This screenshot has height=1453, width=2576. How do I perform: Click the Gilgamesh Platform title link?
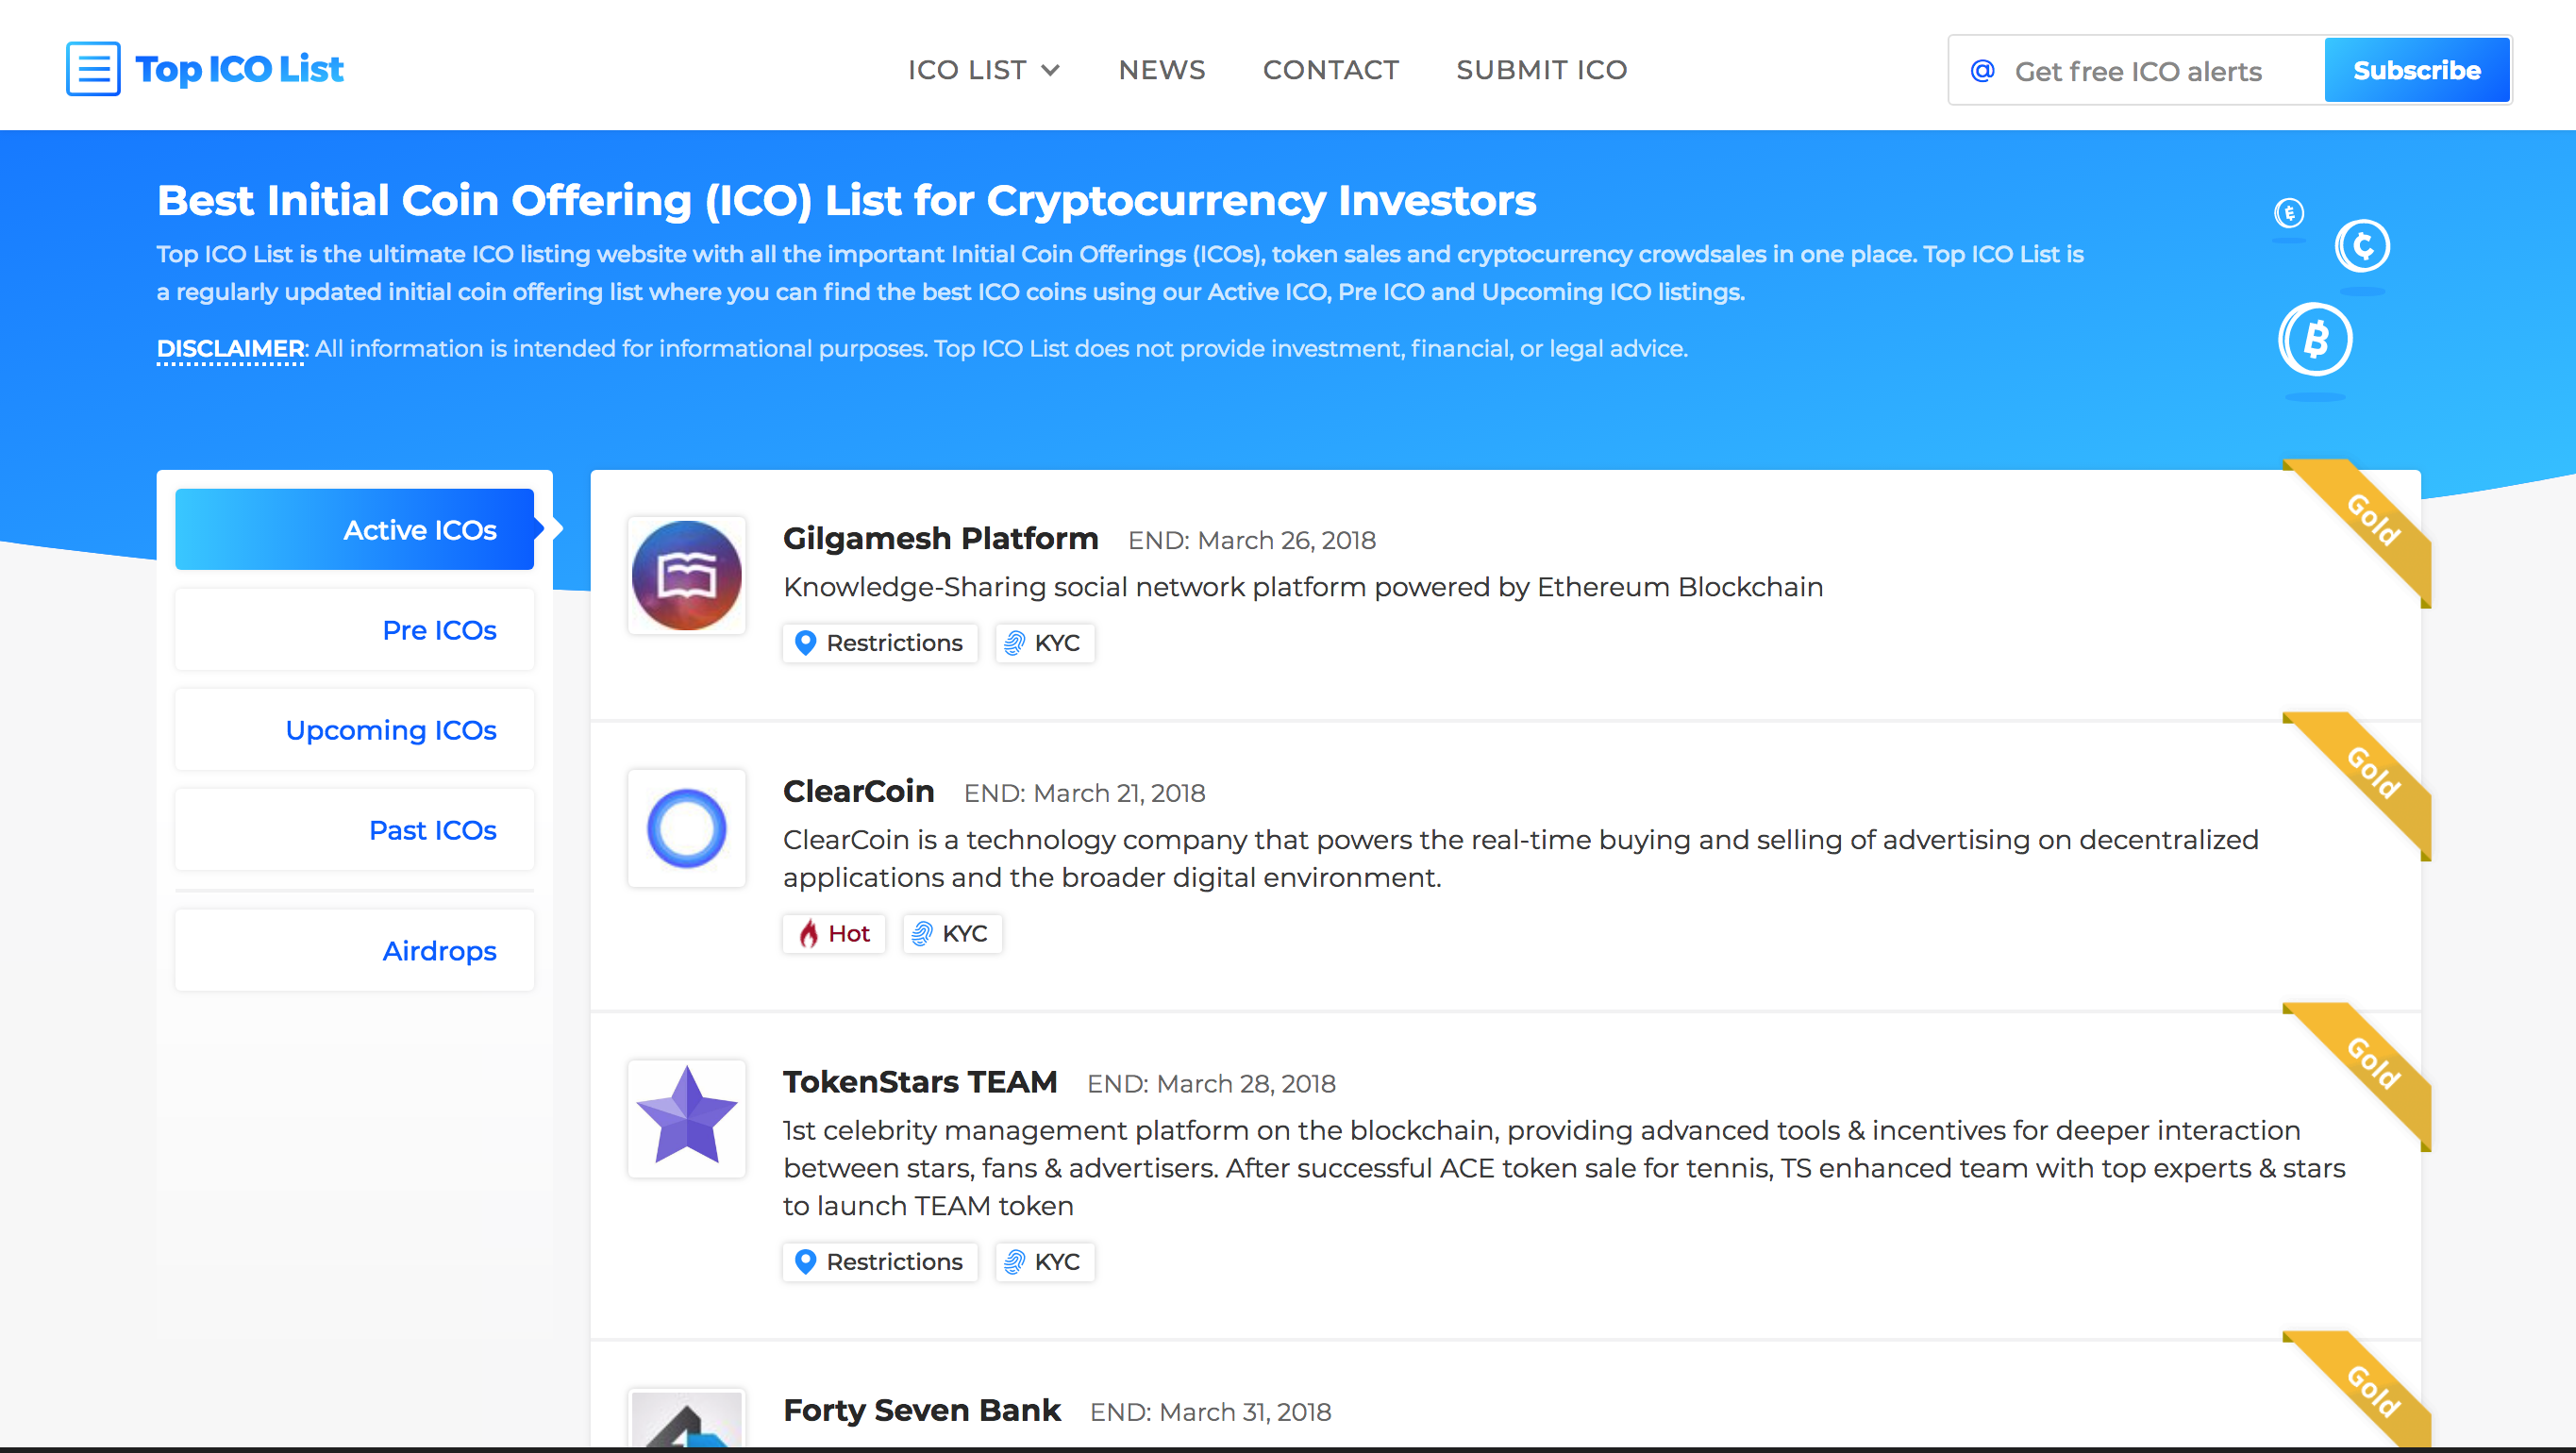point(940,539)
